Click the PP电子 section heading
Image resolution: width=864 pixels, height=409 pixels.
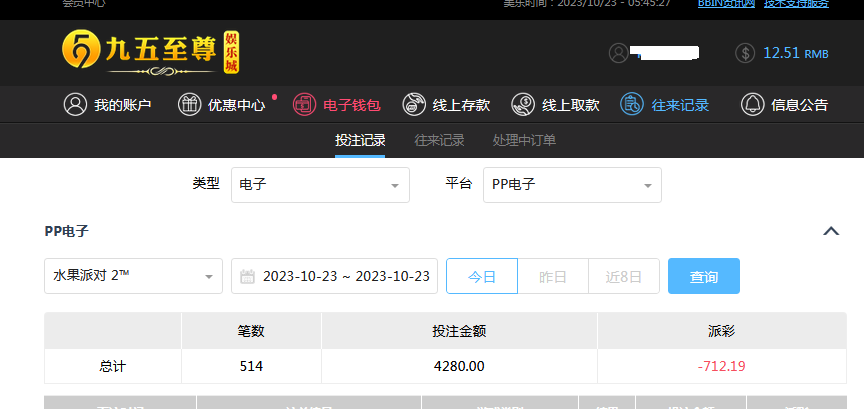(x=67, y=231)
